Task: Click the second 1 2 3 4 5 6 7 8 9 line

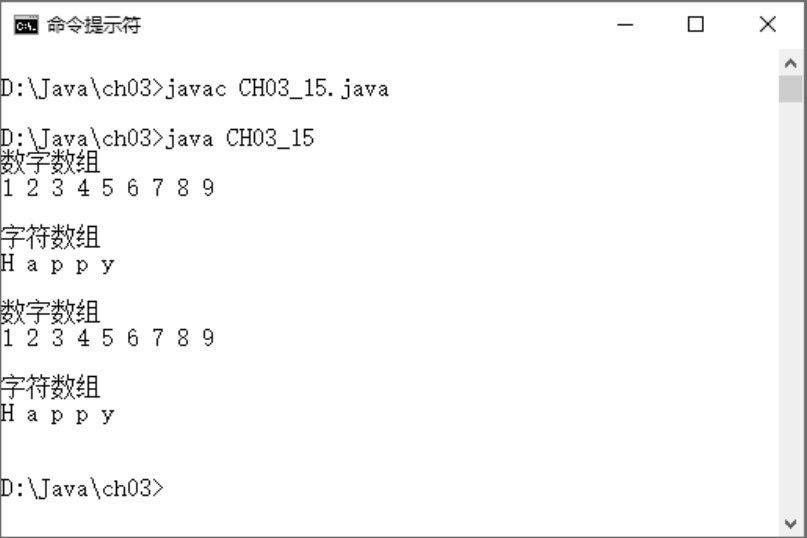Action: 107,338
